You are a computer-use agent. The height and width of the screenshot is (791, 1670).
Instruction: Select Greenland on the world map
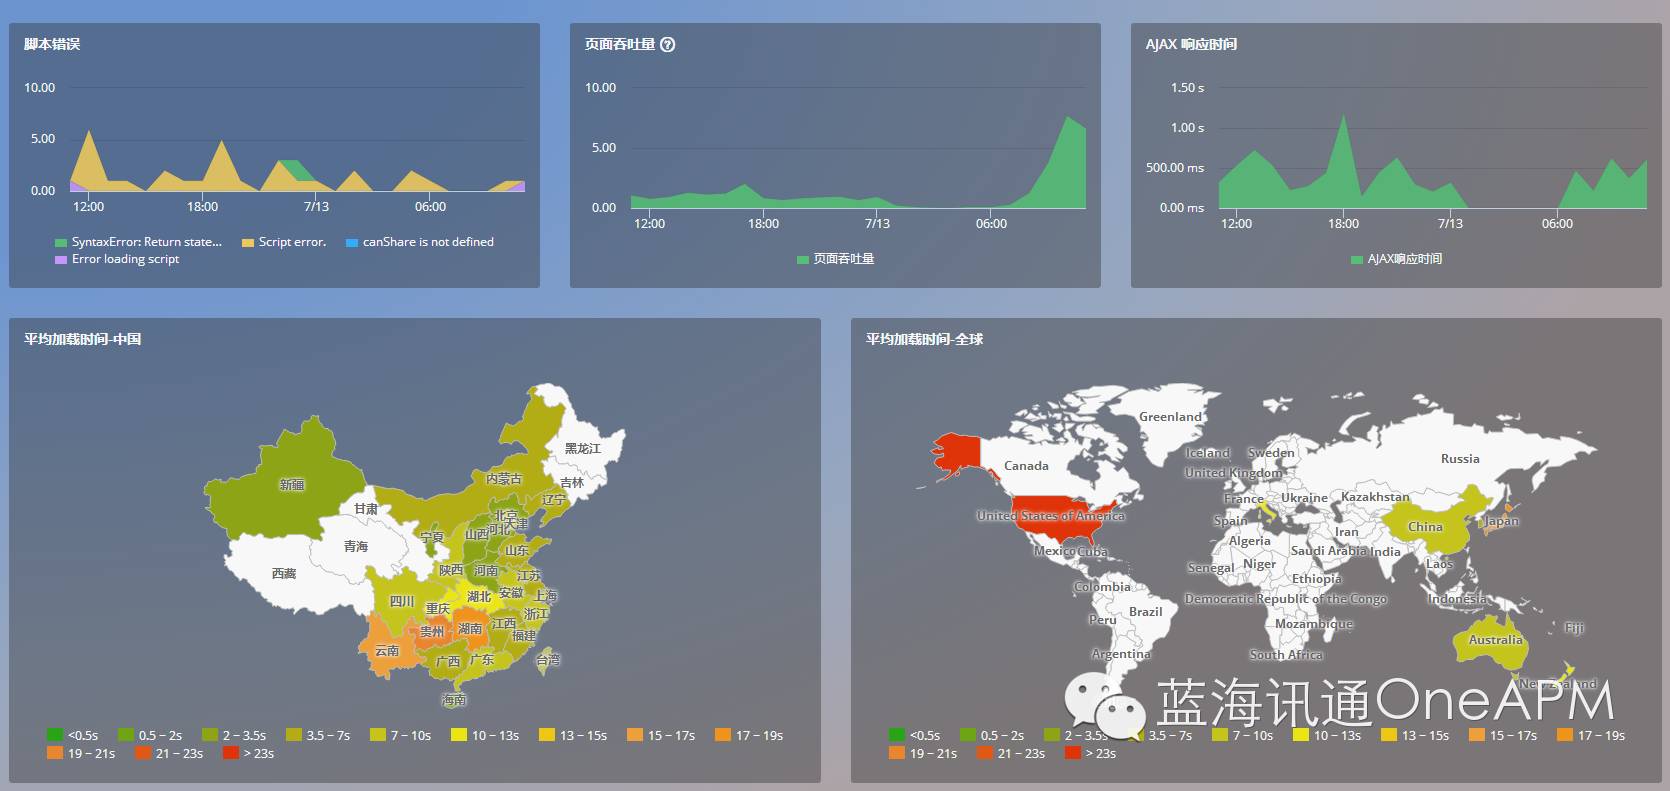pos(1170,416)
